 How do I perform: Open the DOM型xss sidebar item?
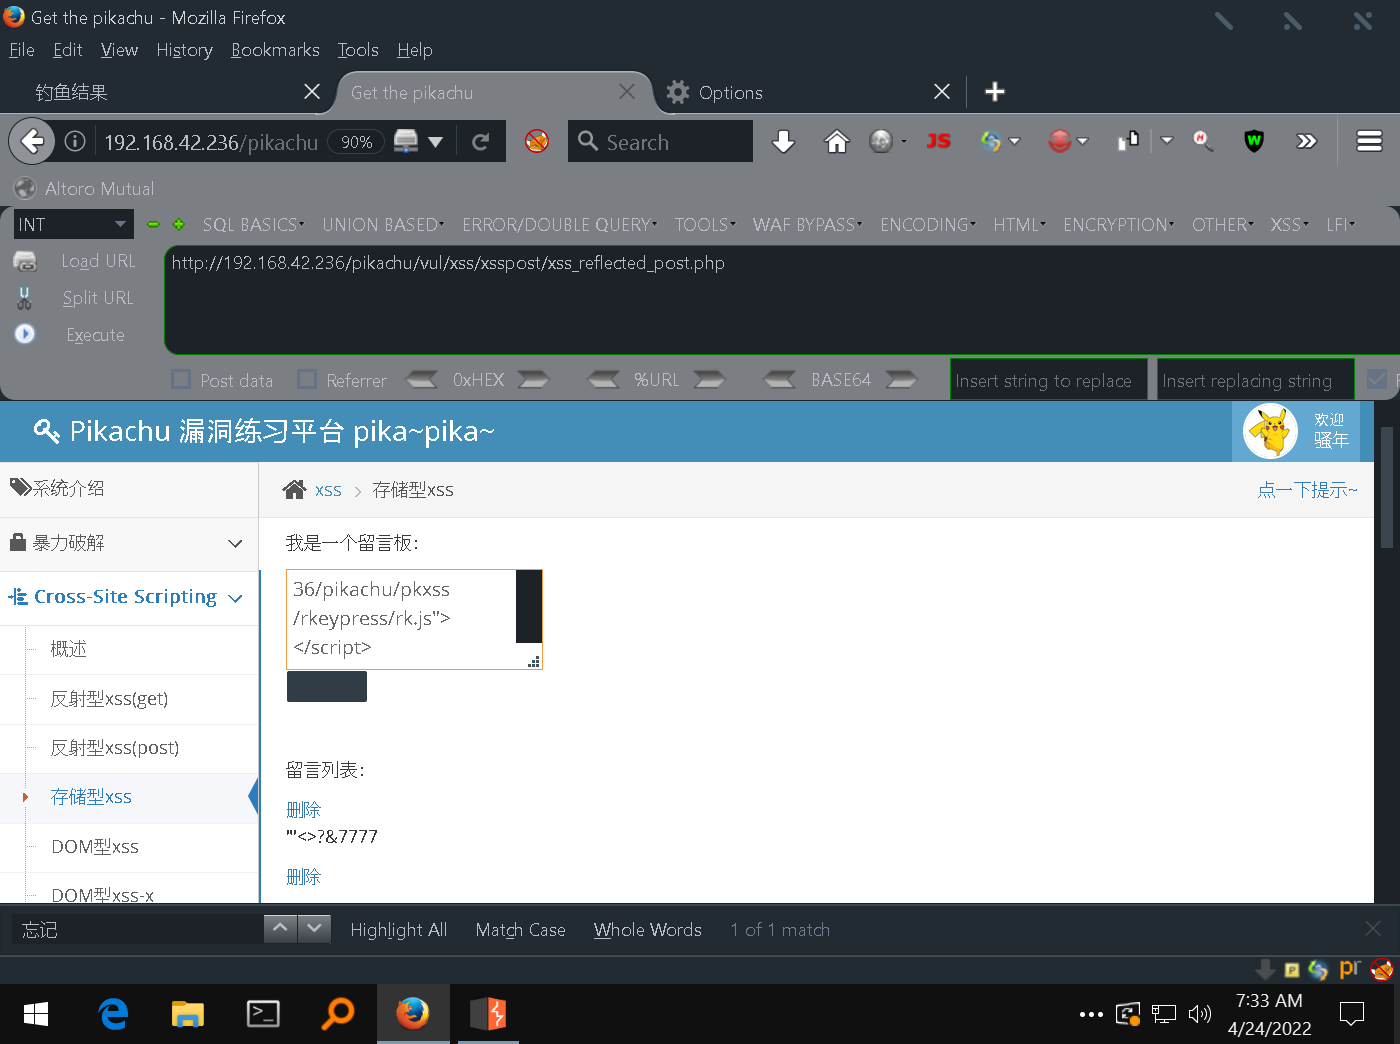click(95, 847)
